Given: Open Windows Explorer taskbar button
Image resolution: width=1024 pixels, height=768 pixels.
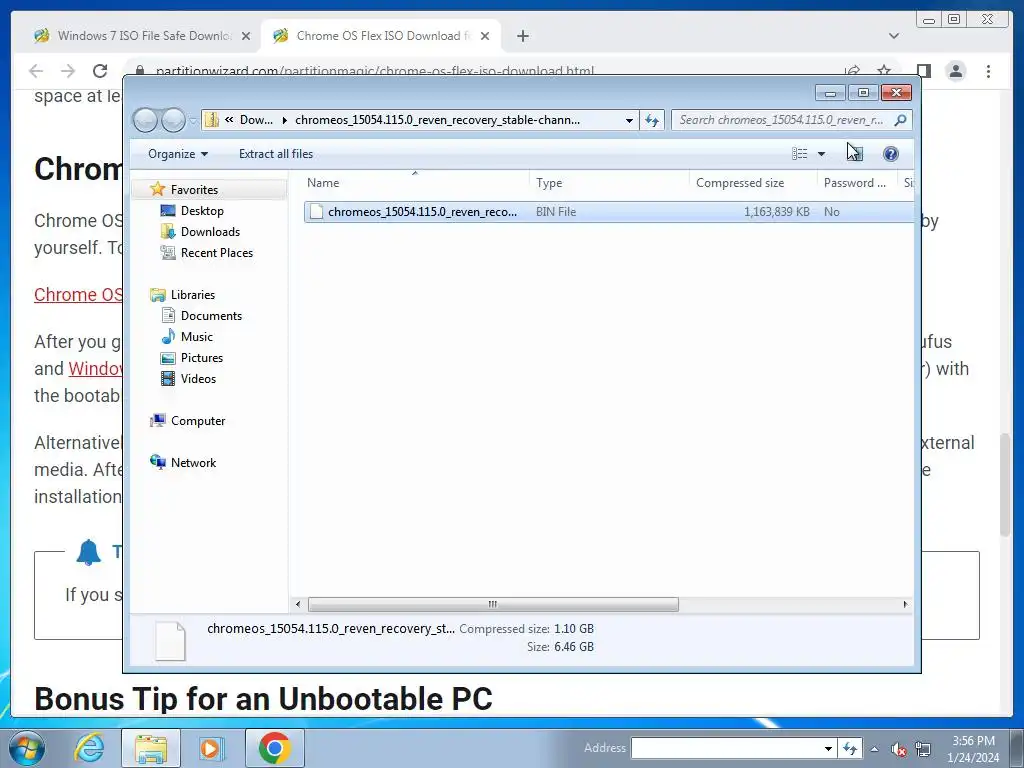Looking at the screenshot, I should (x=151, y=748).
